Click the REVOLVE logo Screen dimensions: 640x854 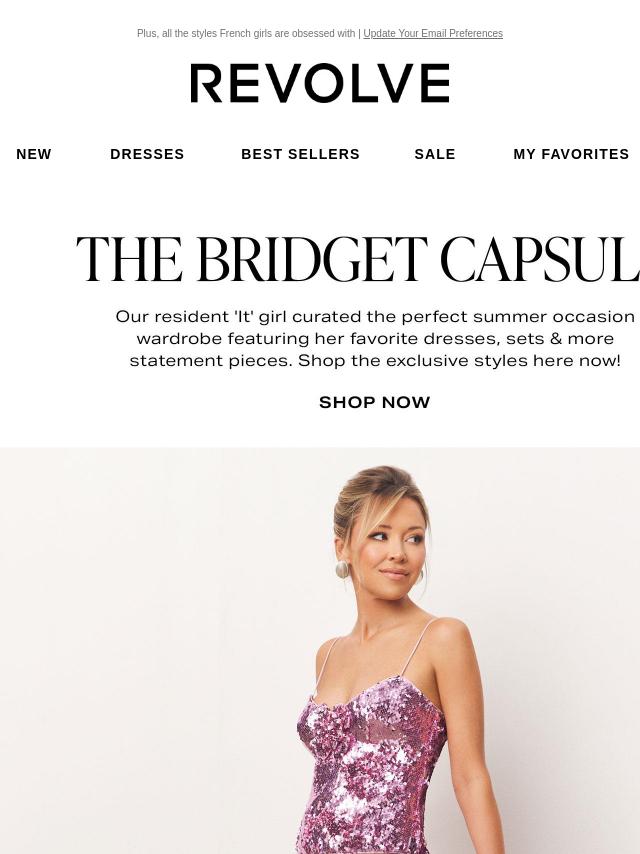[x=320, y=83]
